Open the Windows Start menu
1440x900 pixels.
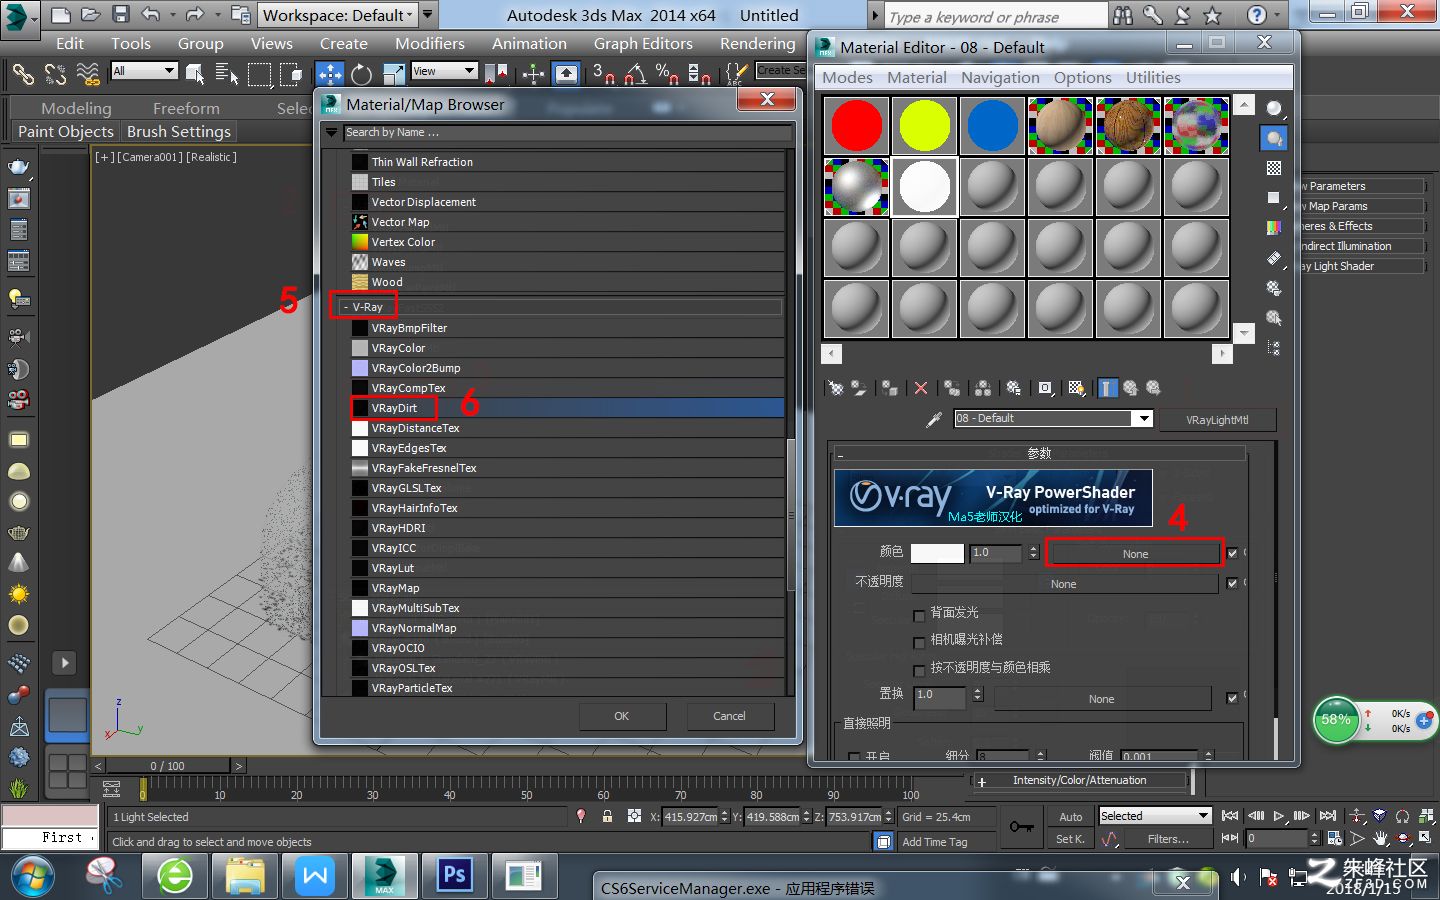[32, 877]
